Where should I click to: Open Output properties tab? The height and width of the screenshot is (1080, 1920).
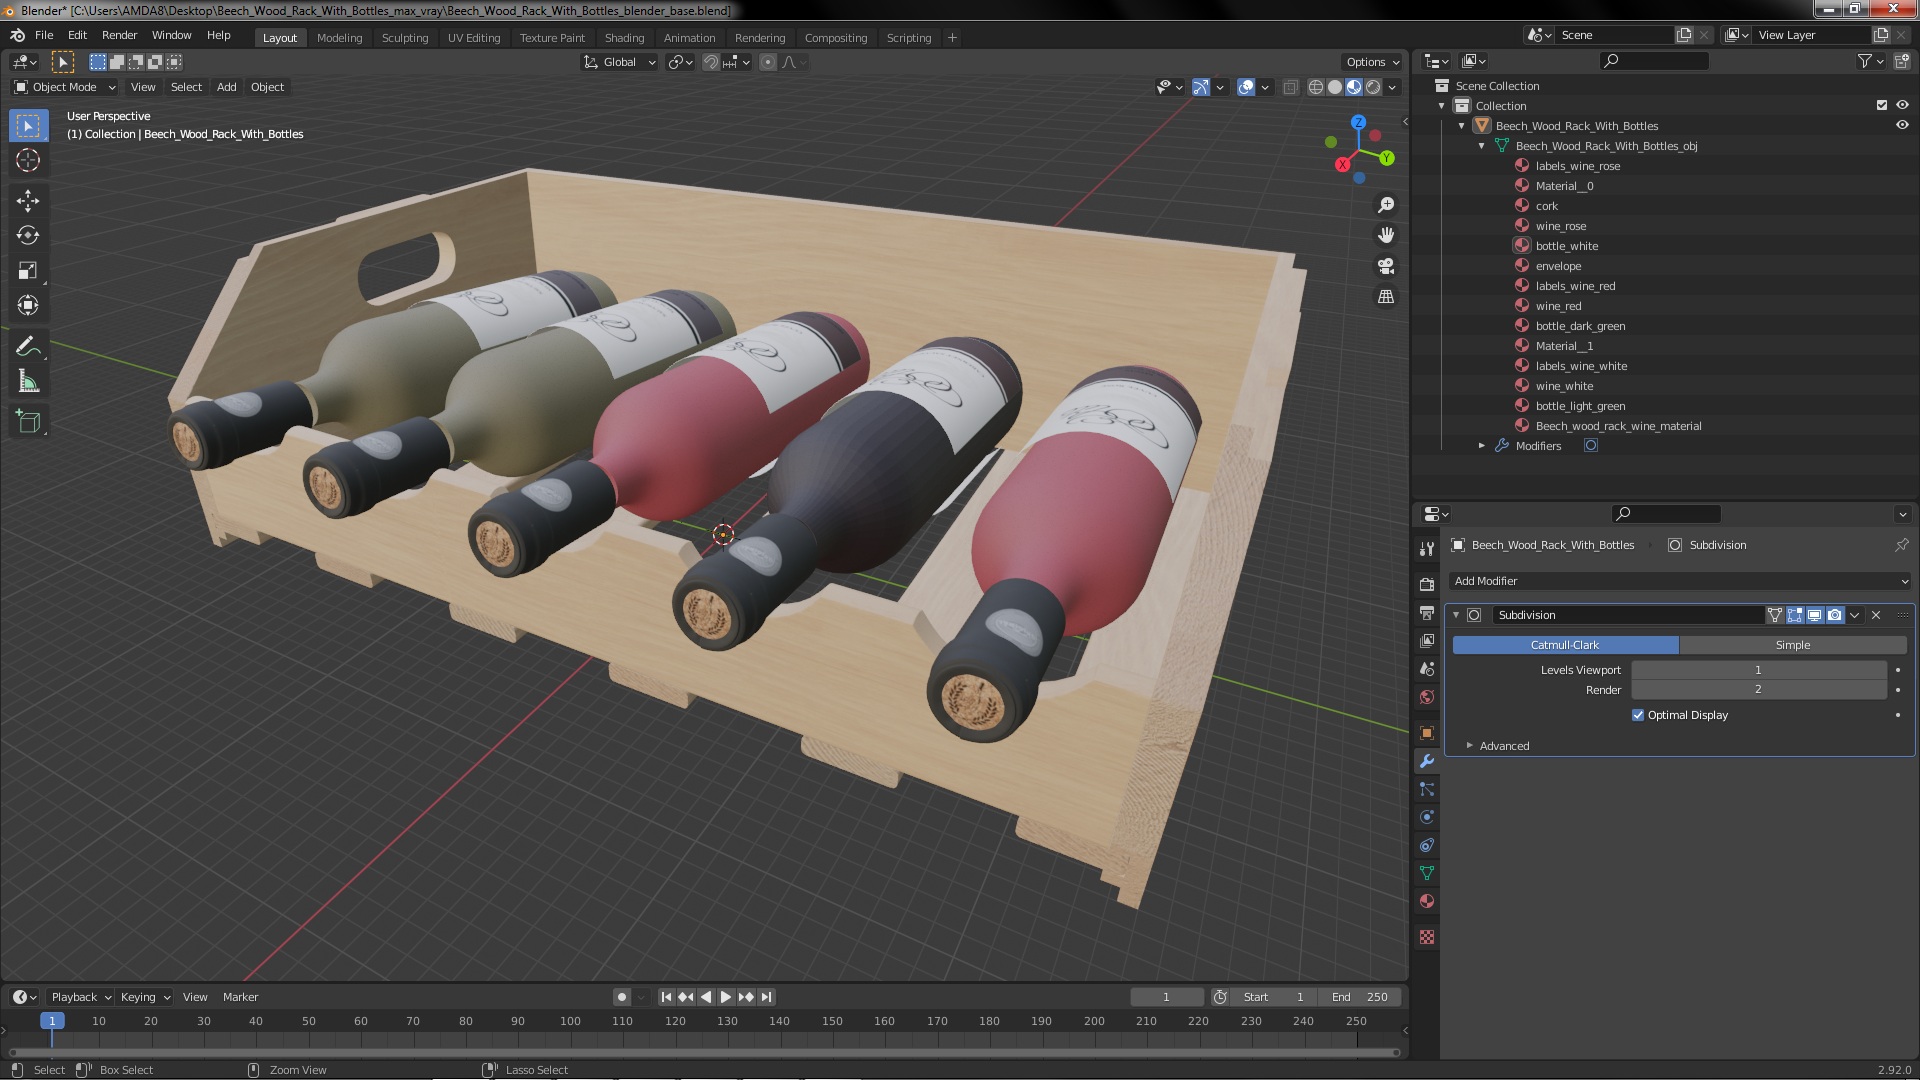1427,612
